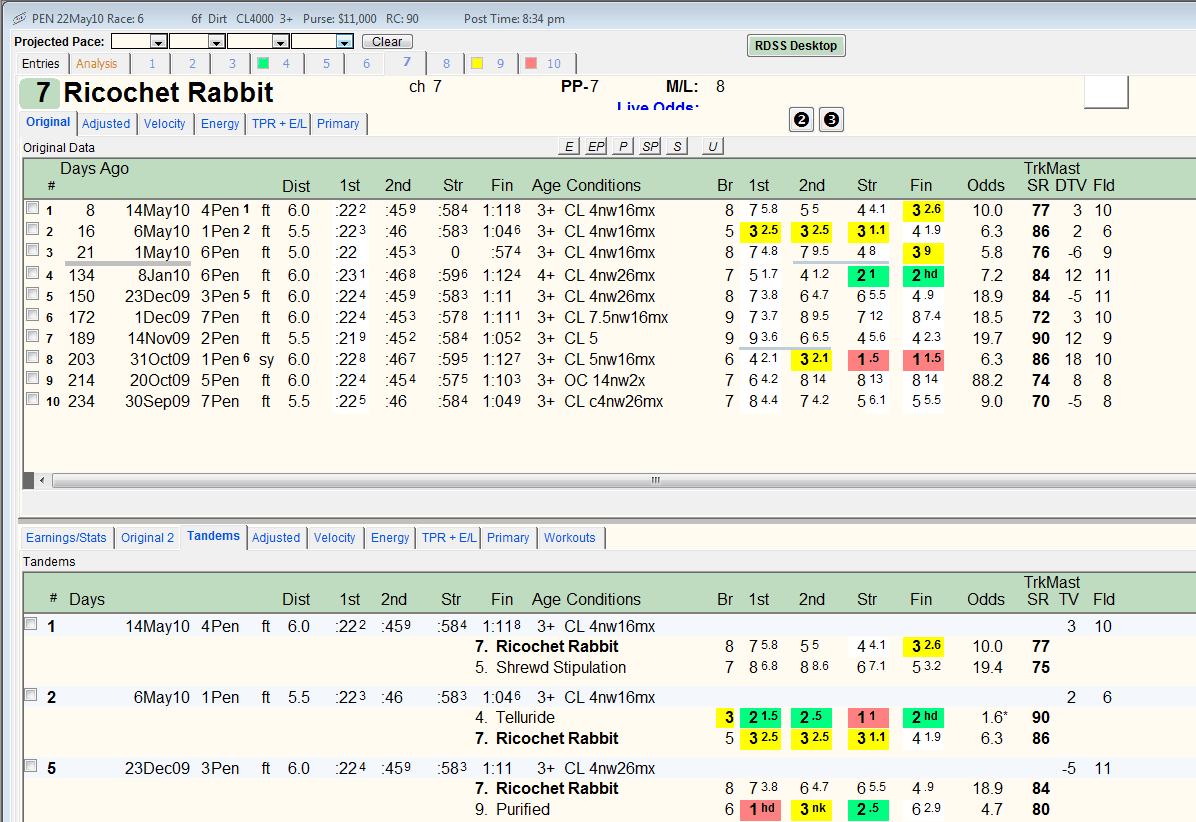Image resolution: width=1196 pixels, height=822 pixels.
Task: Click the empty white box near M/L
Action: pyautogui.click(x=1106, y=92)
